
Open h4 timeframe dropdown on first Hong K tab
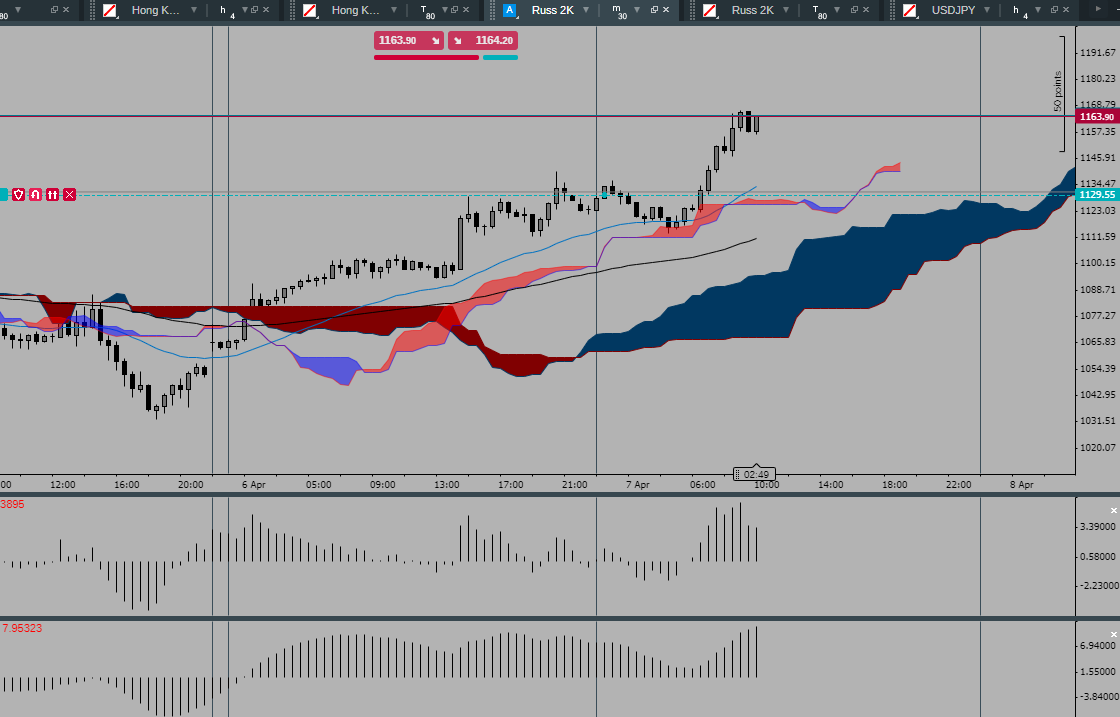tap(244, 10)
